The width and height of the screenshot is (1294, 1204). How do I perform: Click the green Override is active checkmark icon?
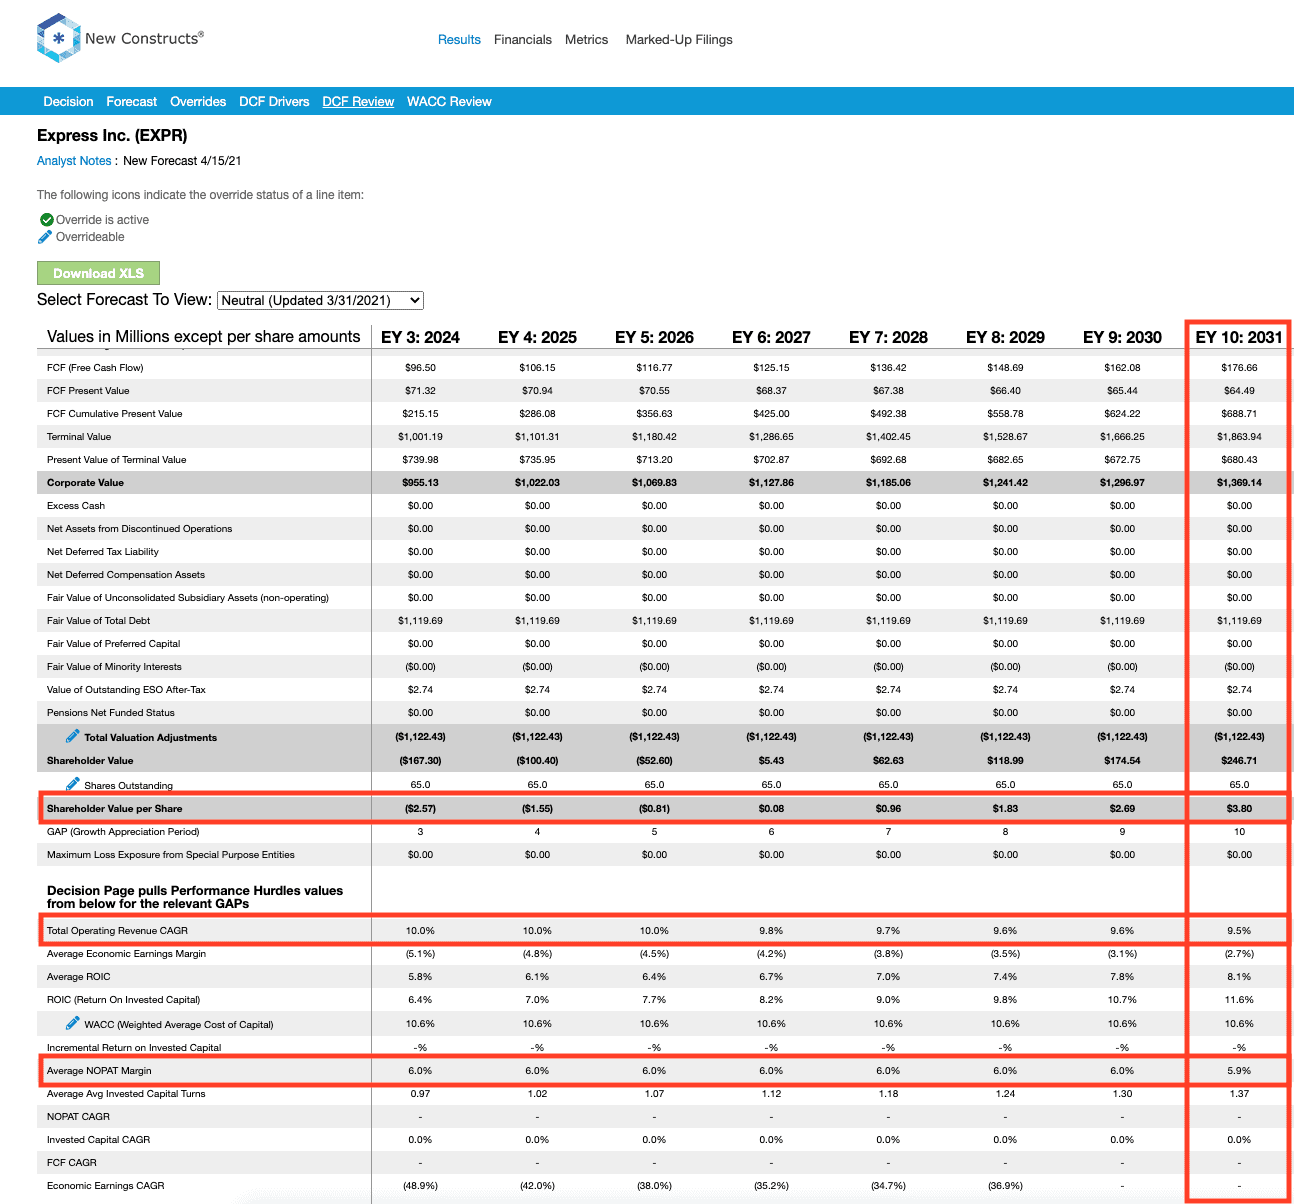[x=46, y=219]
